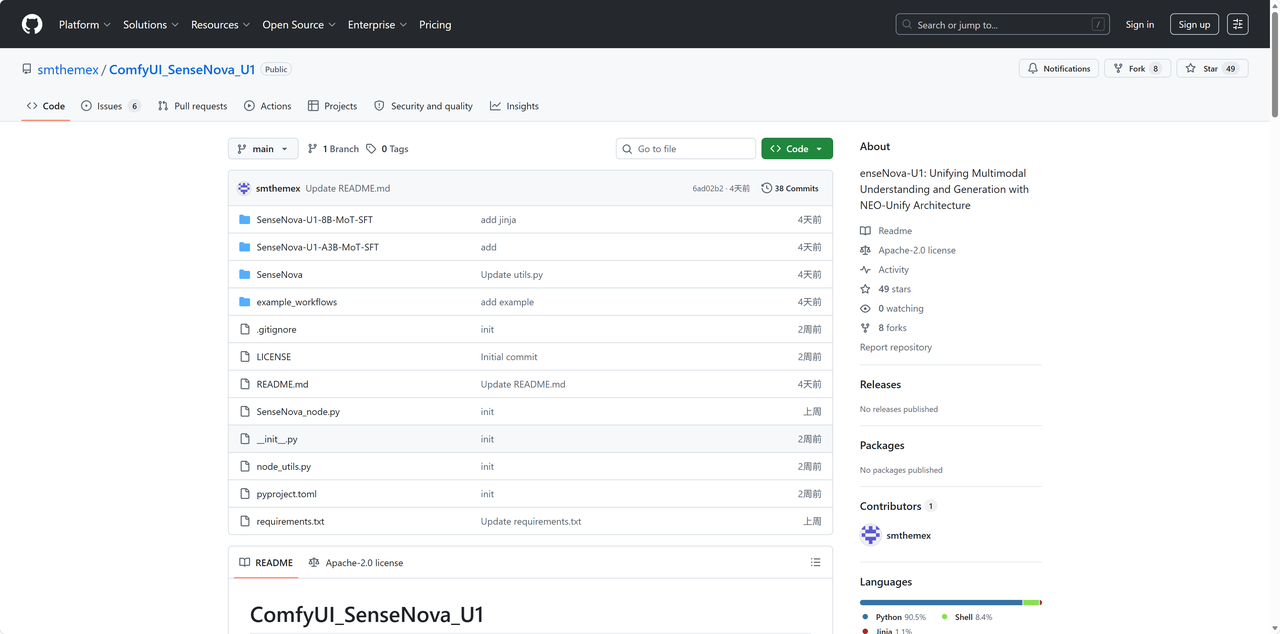Click the folder icon of SenseNova row
Viewport: 1280px width, 634px height.
click(245, 274)
